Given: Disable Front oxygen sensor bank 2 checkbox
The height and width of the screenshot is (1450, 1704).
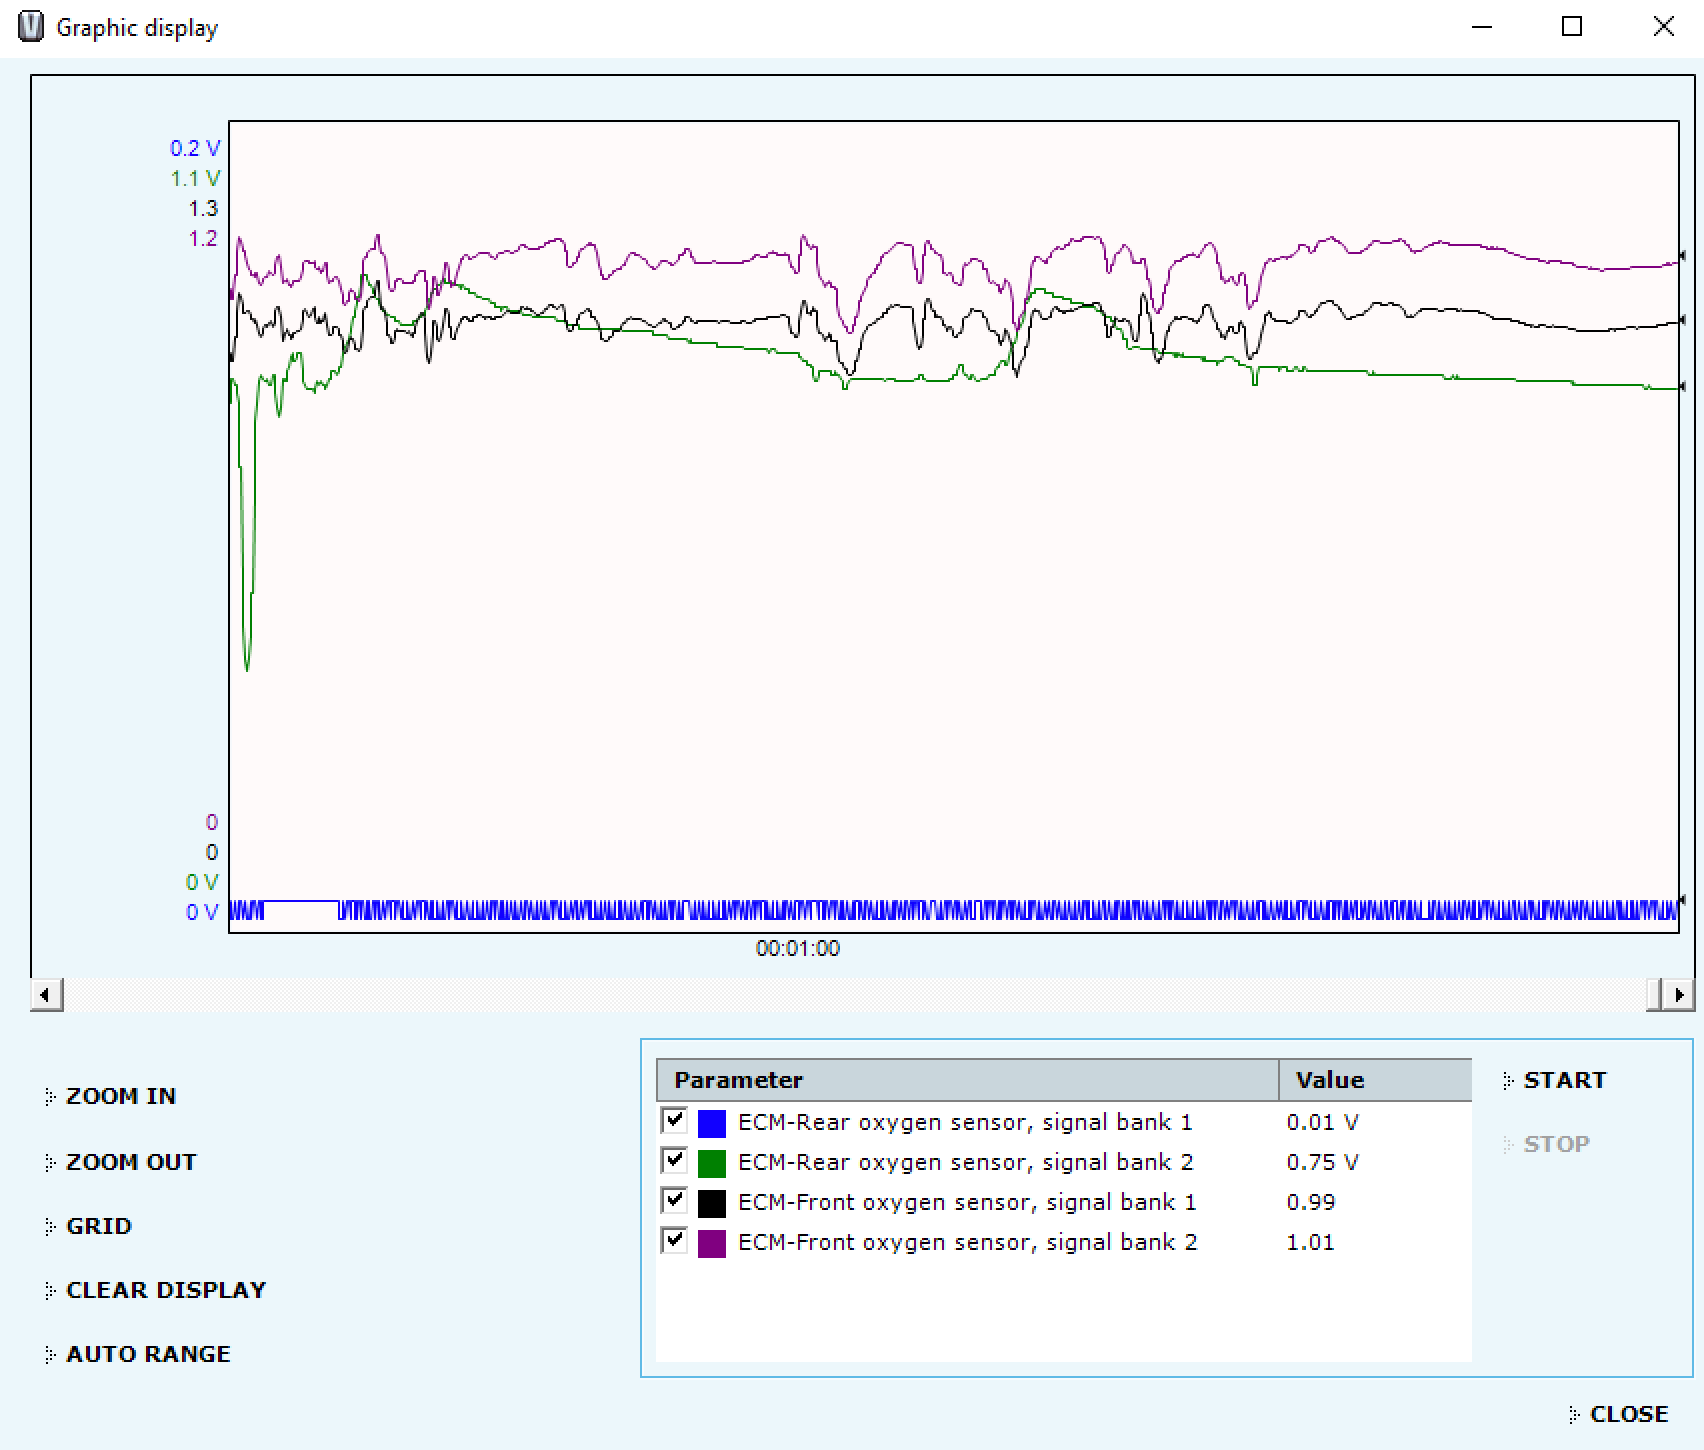Looking at the screenshot, I should pos(674,1241).
